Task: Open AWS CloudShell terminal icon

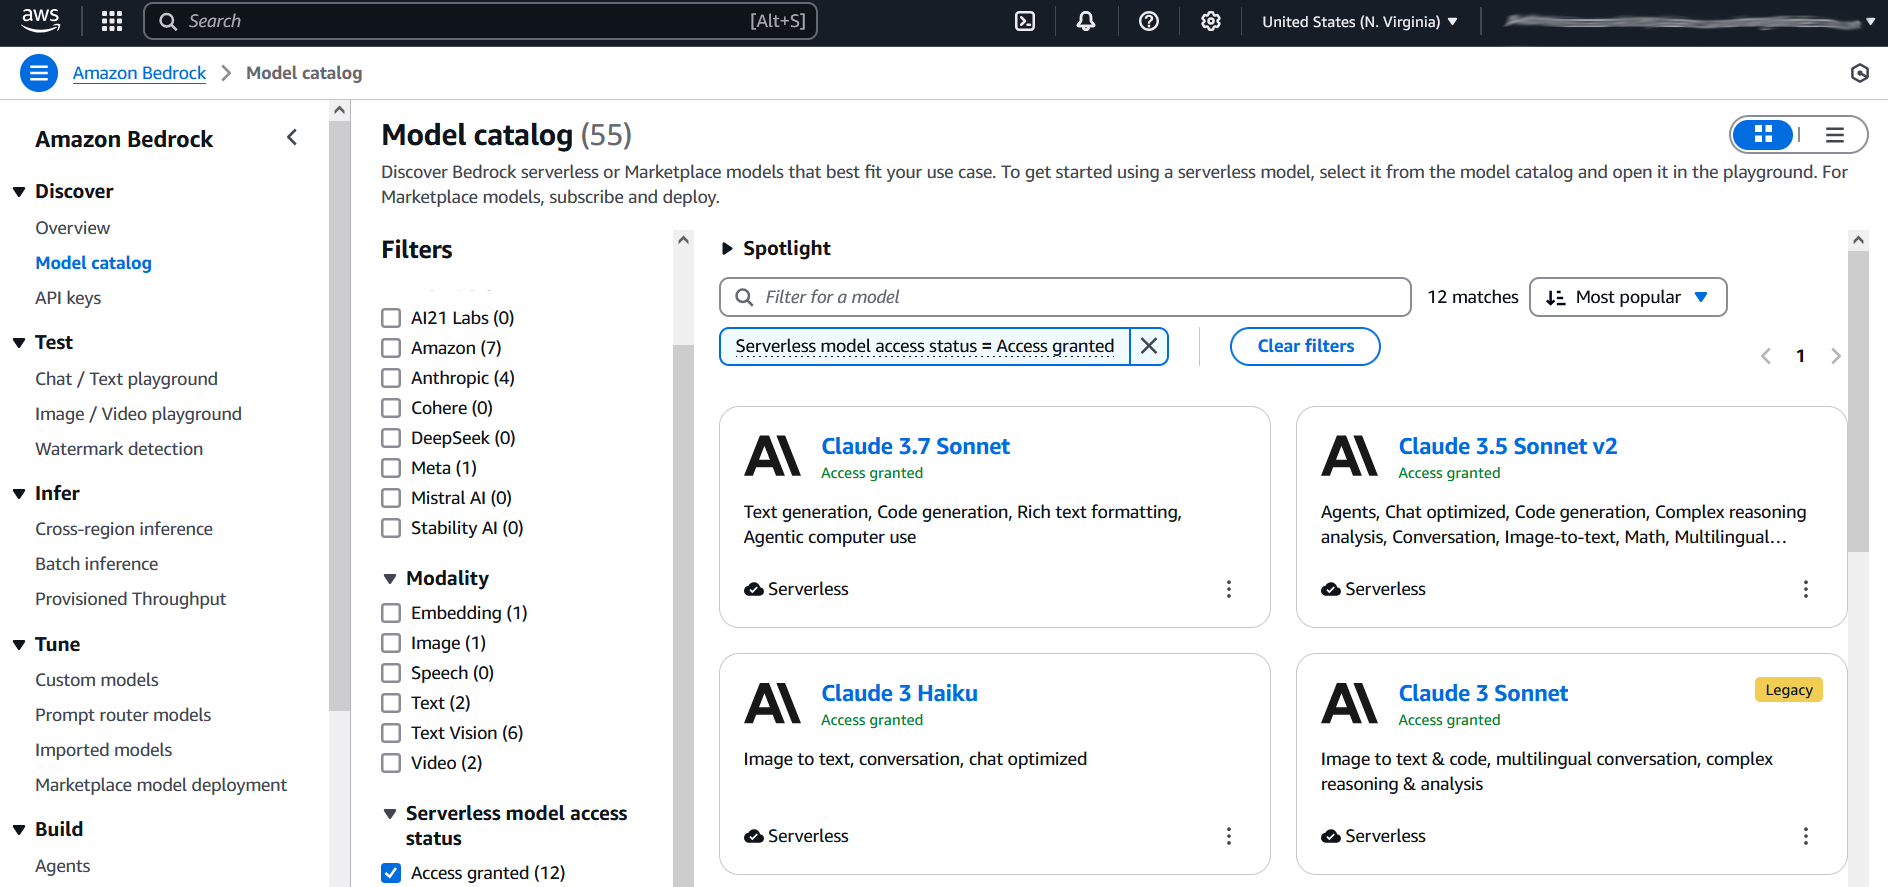Action: (x=1025, y=21)
